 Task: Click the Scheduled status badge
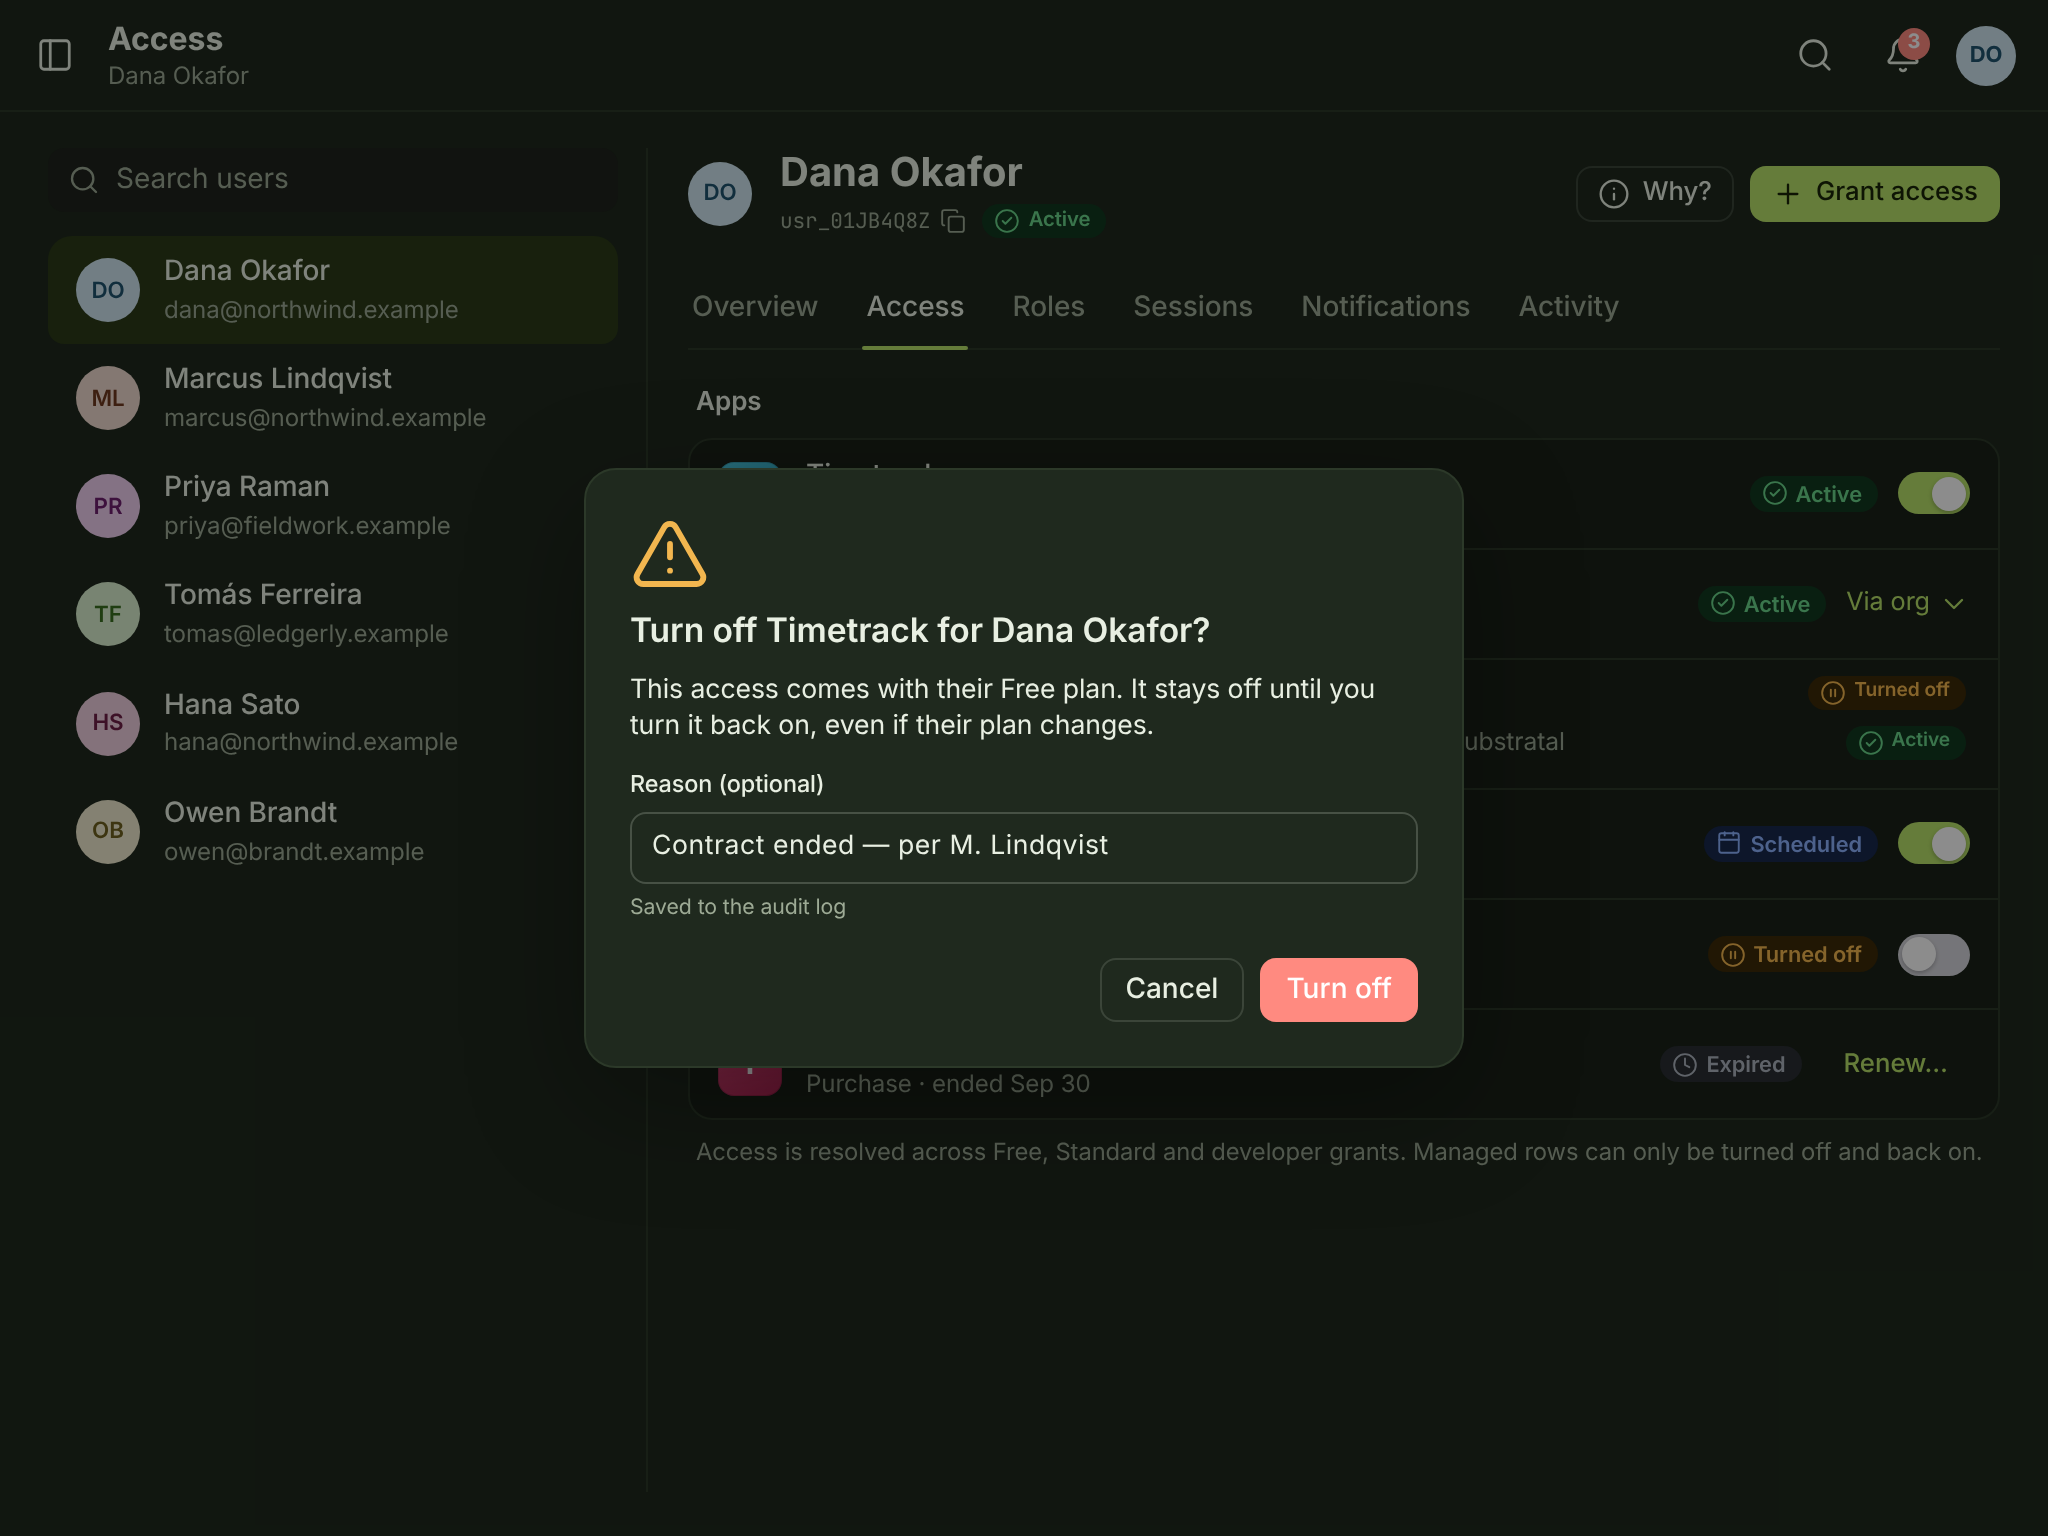tap(1790, 844)
